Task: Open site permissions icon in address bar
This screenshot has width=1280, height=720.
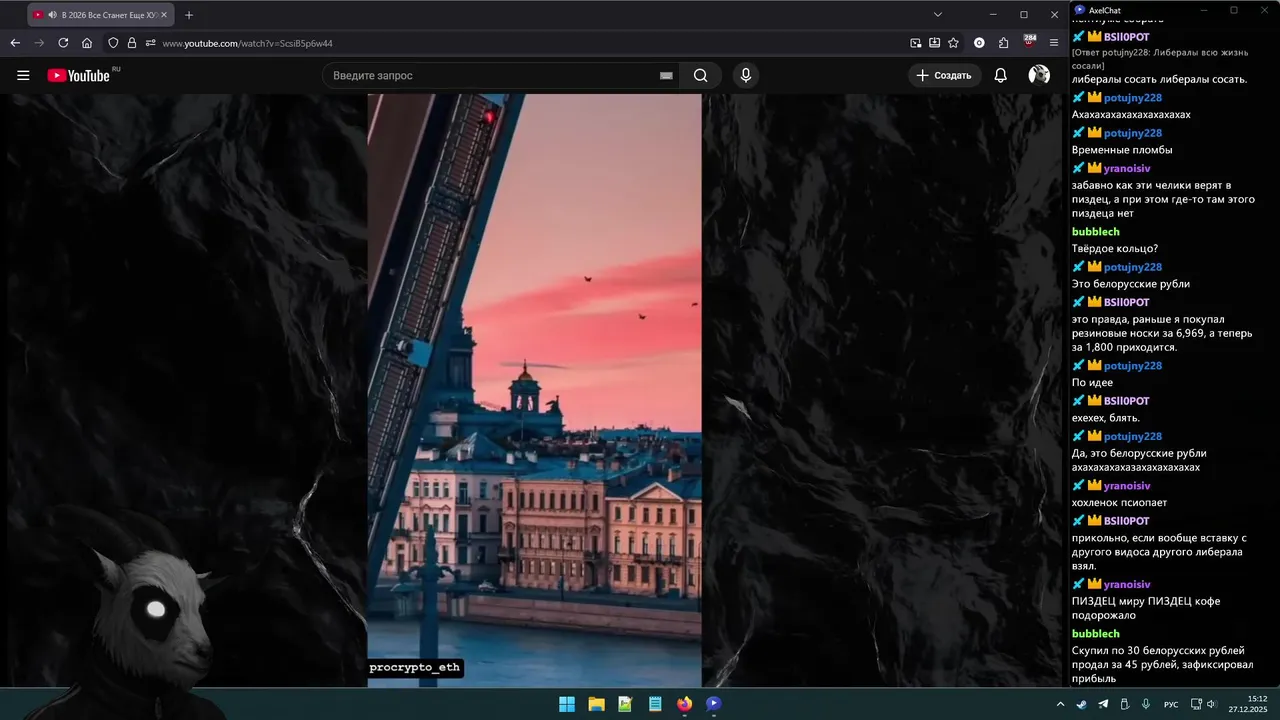Action: click(150, 43)
